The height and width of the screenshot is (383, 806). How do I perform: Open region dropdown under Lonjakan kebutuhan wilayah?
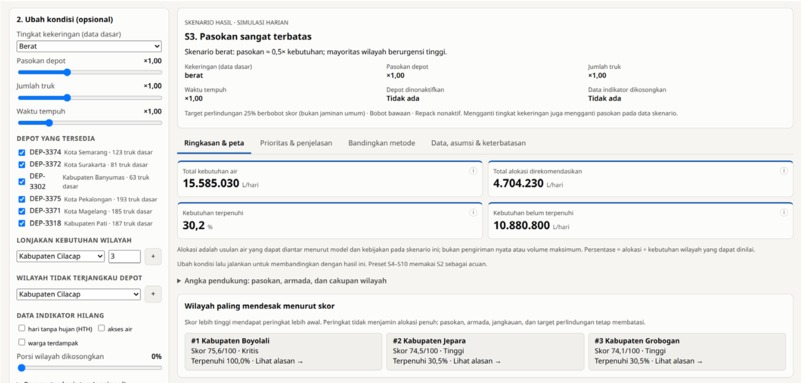[61, 257]
